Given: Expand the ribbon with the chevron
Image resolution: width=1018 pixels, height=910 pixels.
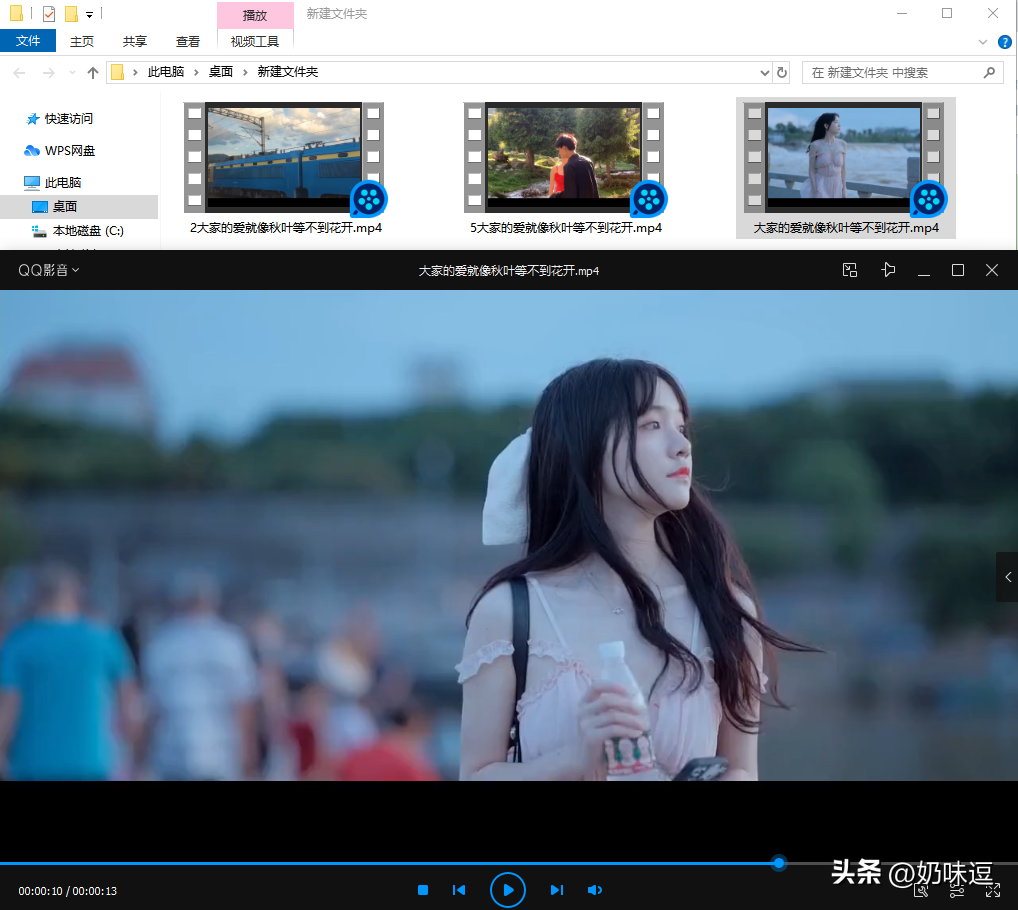Looking at the screenshot, I should [982, 42].
